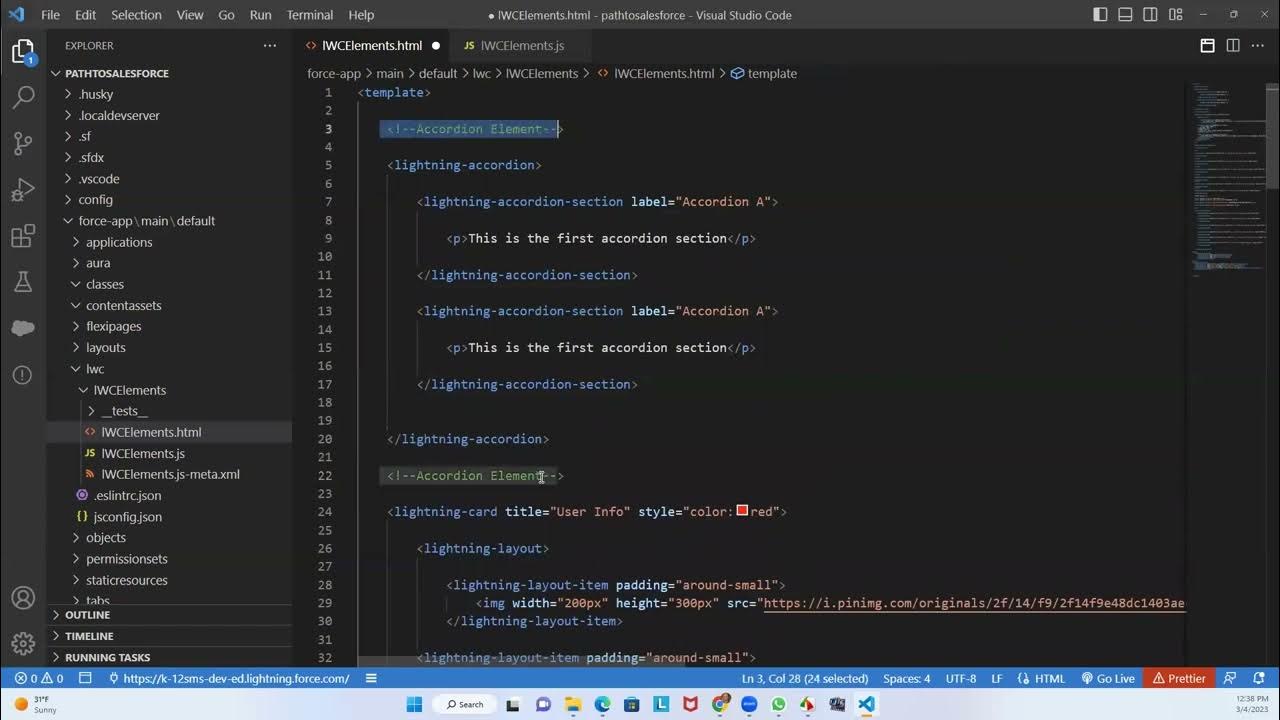The image size is (1280, 720).
Task: Change the UTF-8 encoding
Action: tap(960, 678)
